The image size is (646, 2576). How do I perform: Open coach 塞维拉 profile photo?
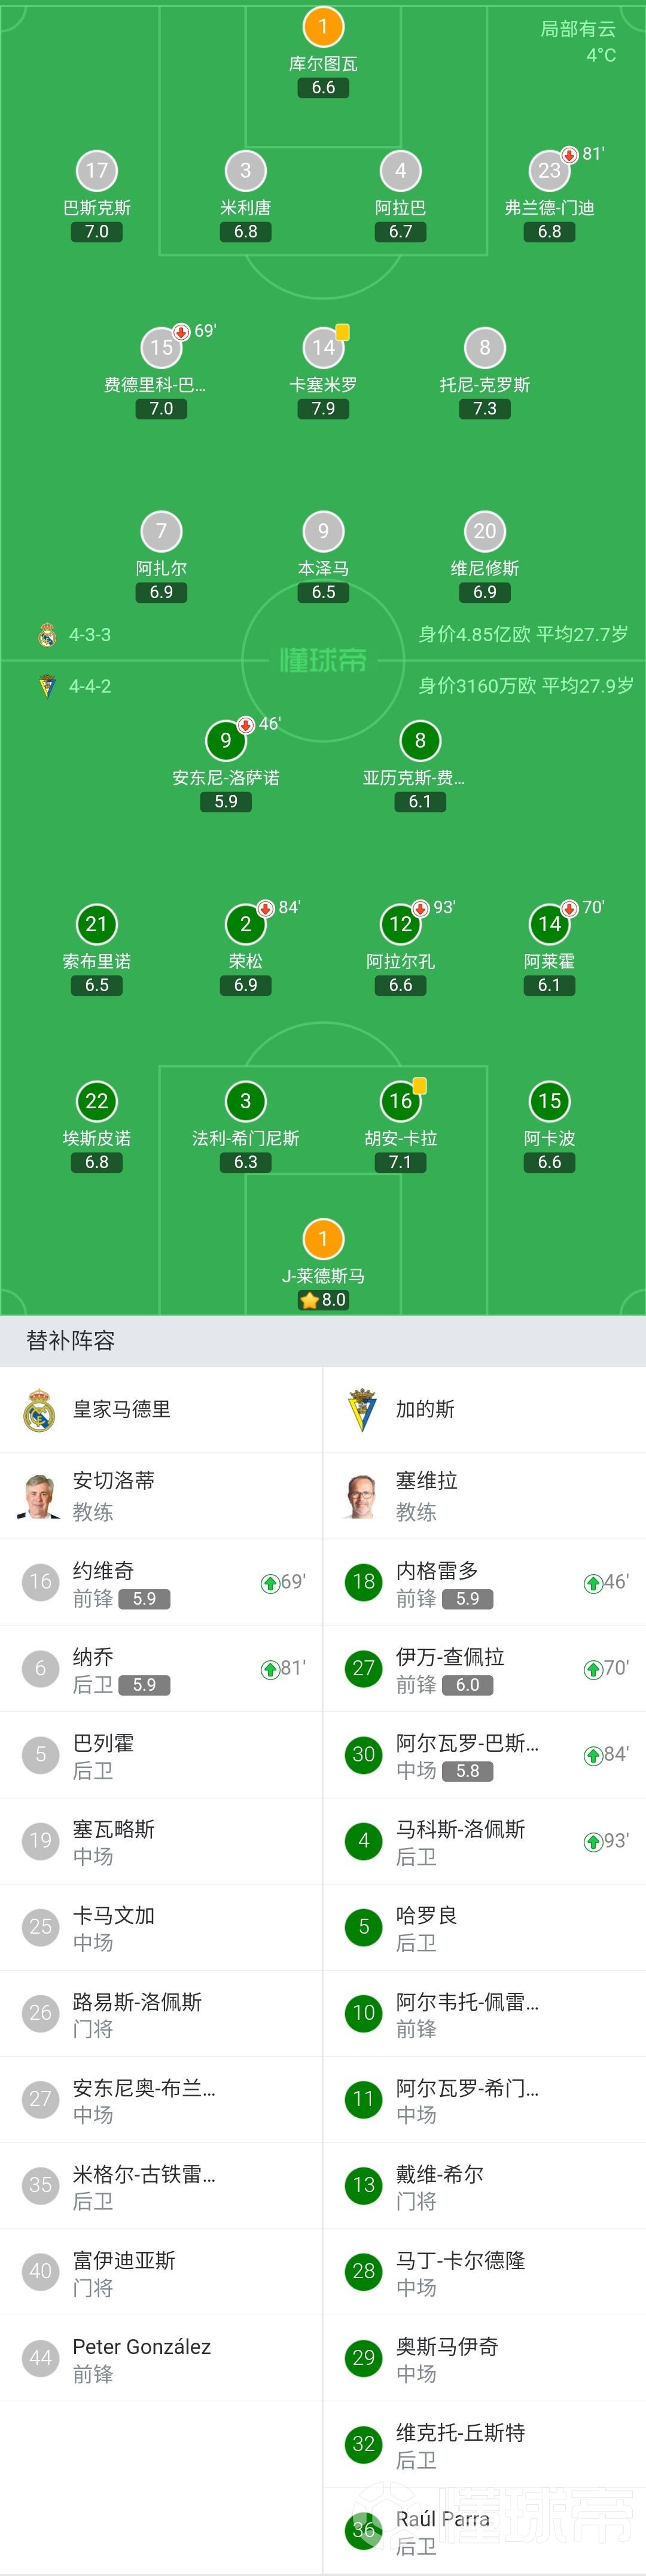362,1496
